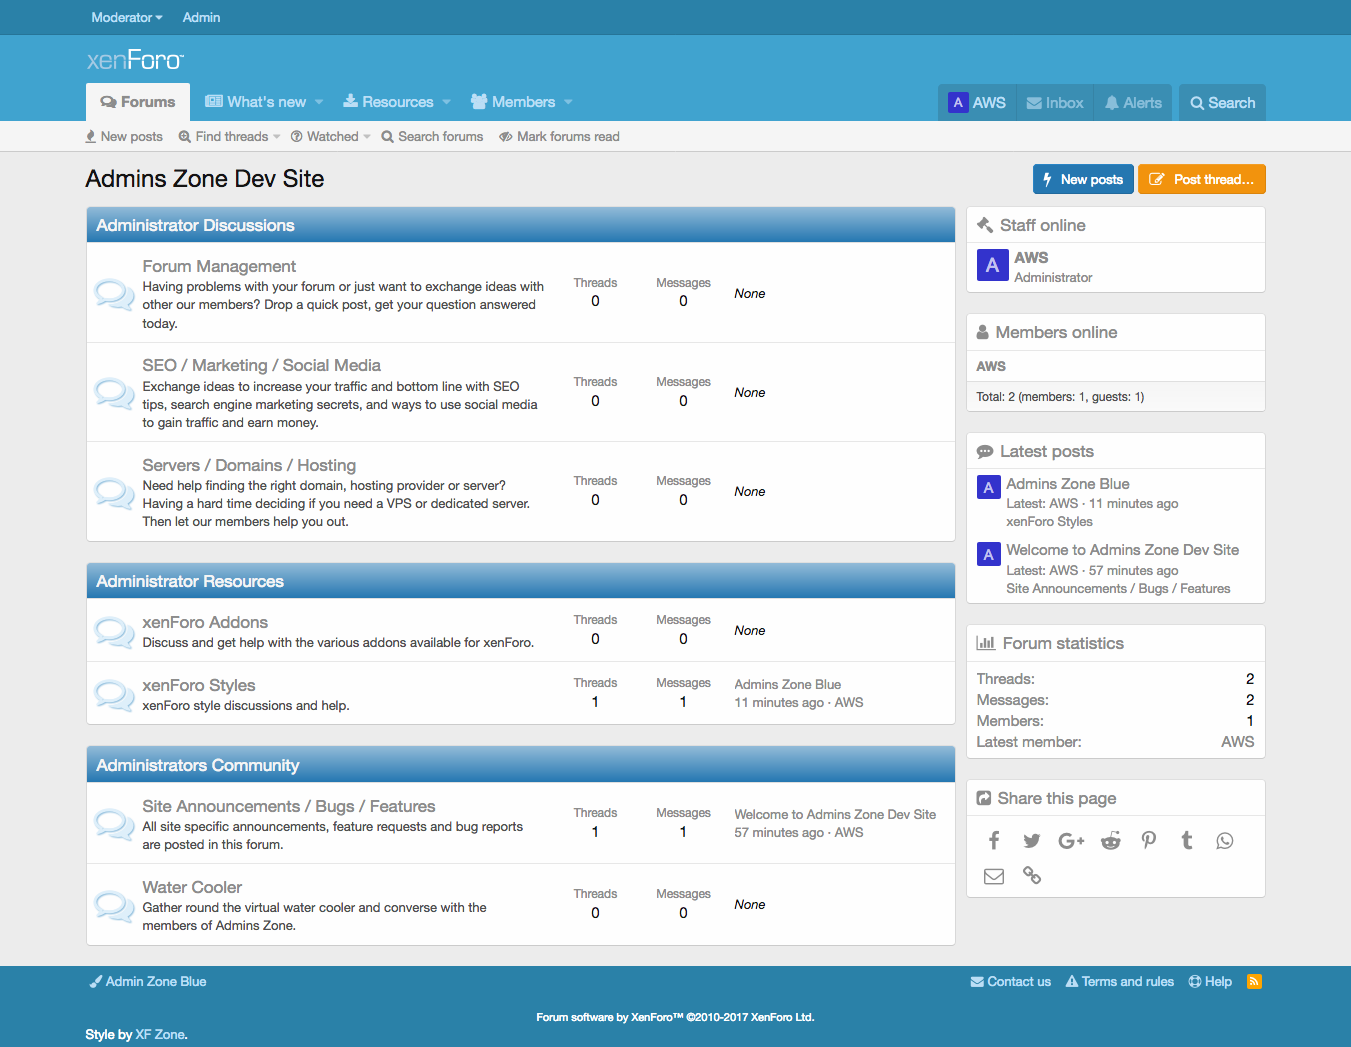Open Admins Zone Blue in xenForo Styles row

coord(788,685)
